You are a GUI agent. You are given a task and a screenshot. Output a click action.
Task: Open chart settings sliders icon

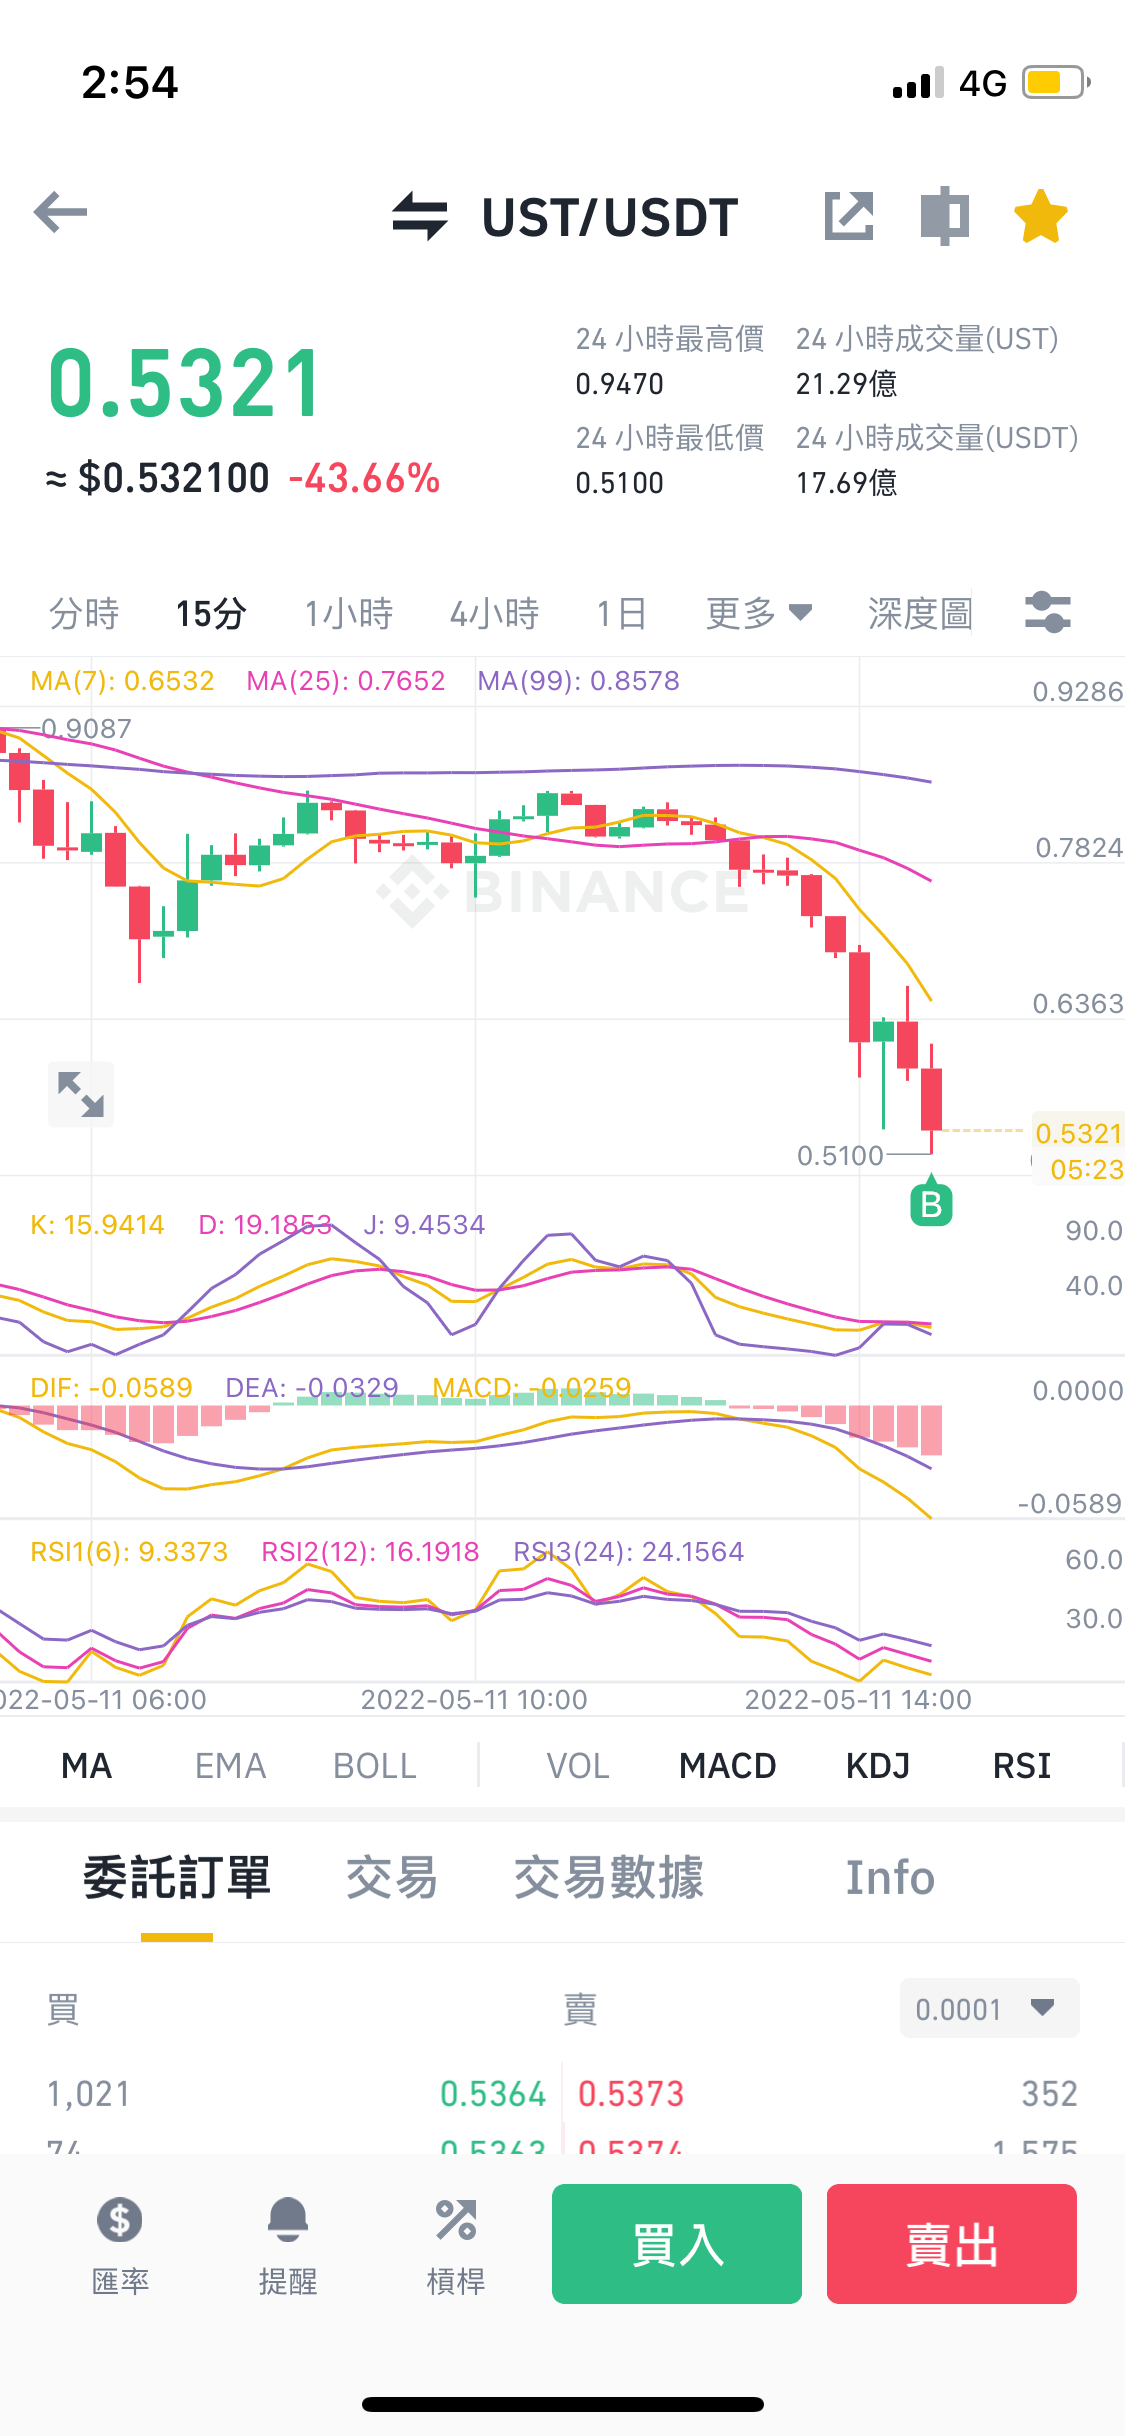1048,612
